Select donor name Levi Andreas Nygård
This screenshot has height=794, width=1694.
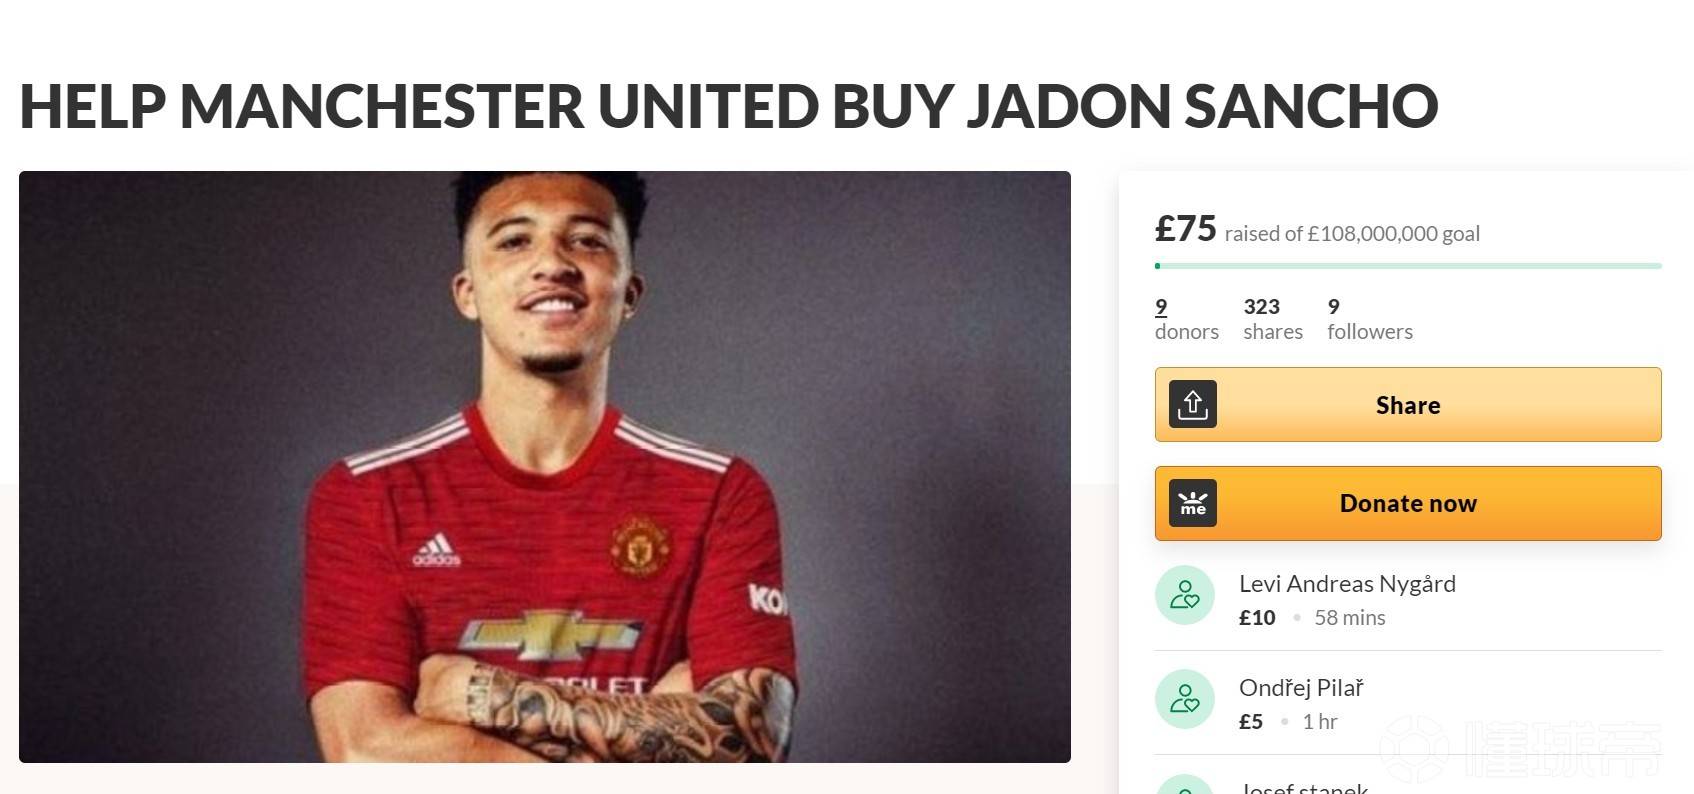pos(1347,584)
